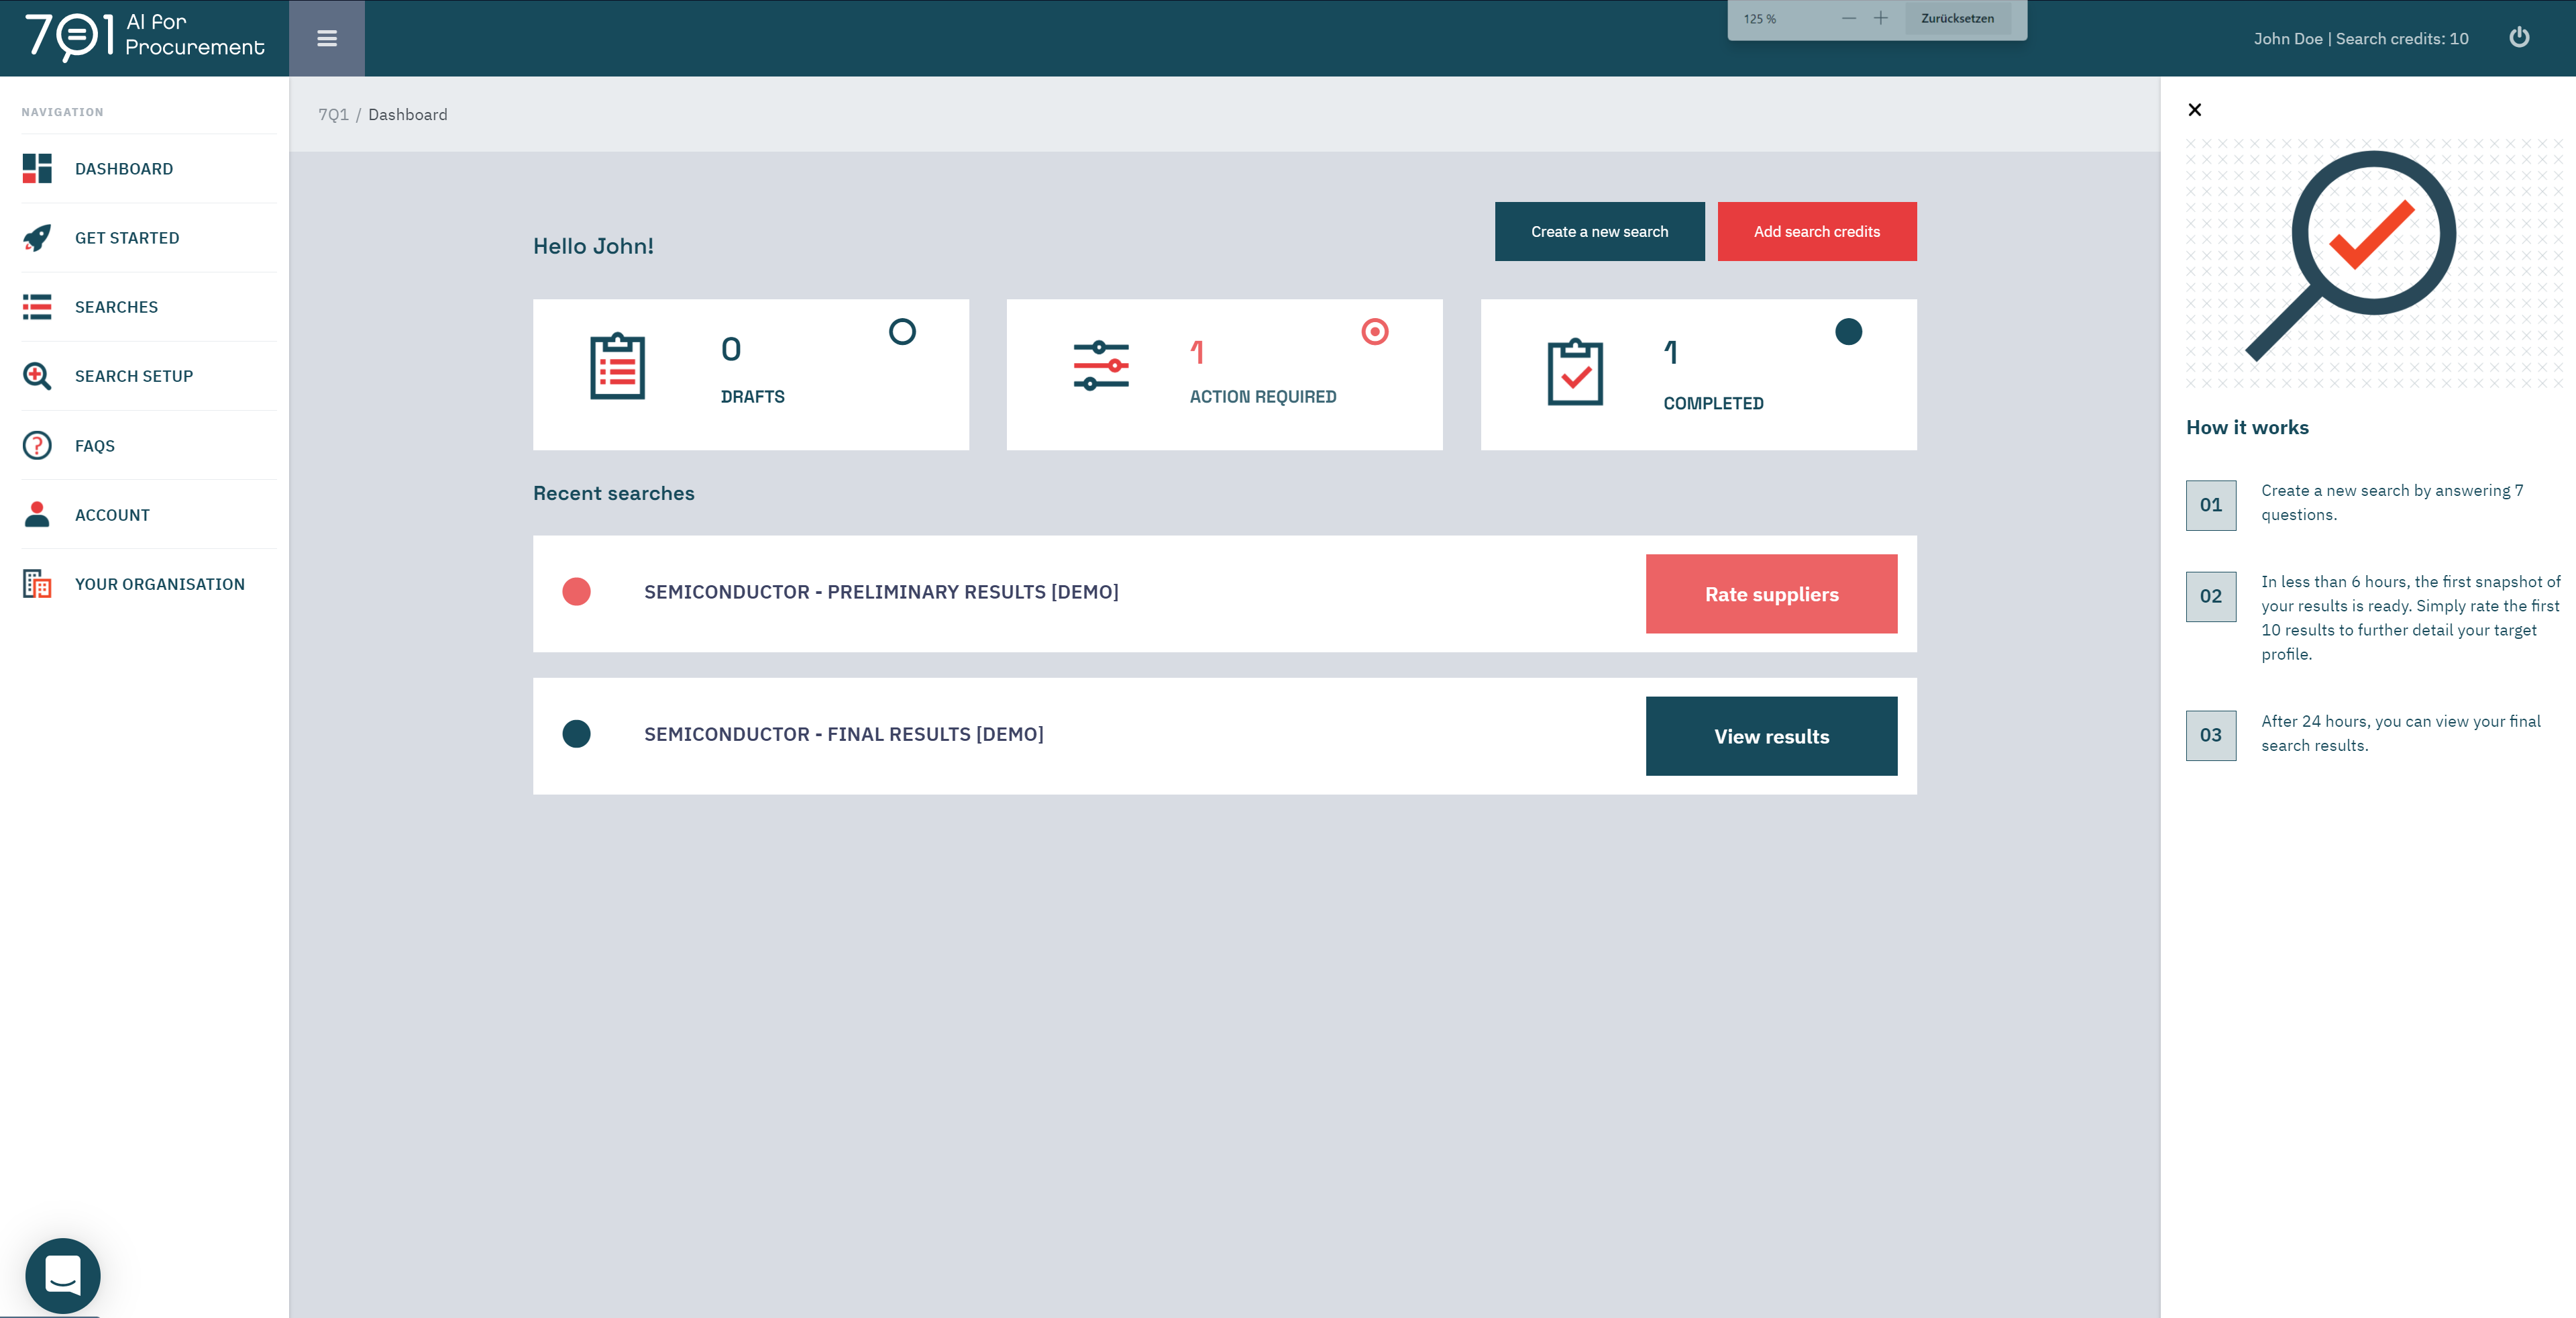Screen dimensions: 2576x1318
Task: Close the How it works panel
Action: pyautogui.click(x=2195, y=110)
